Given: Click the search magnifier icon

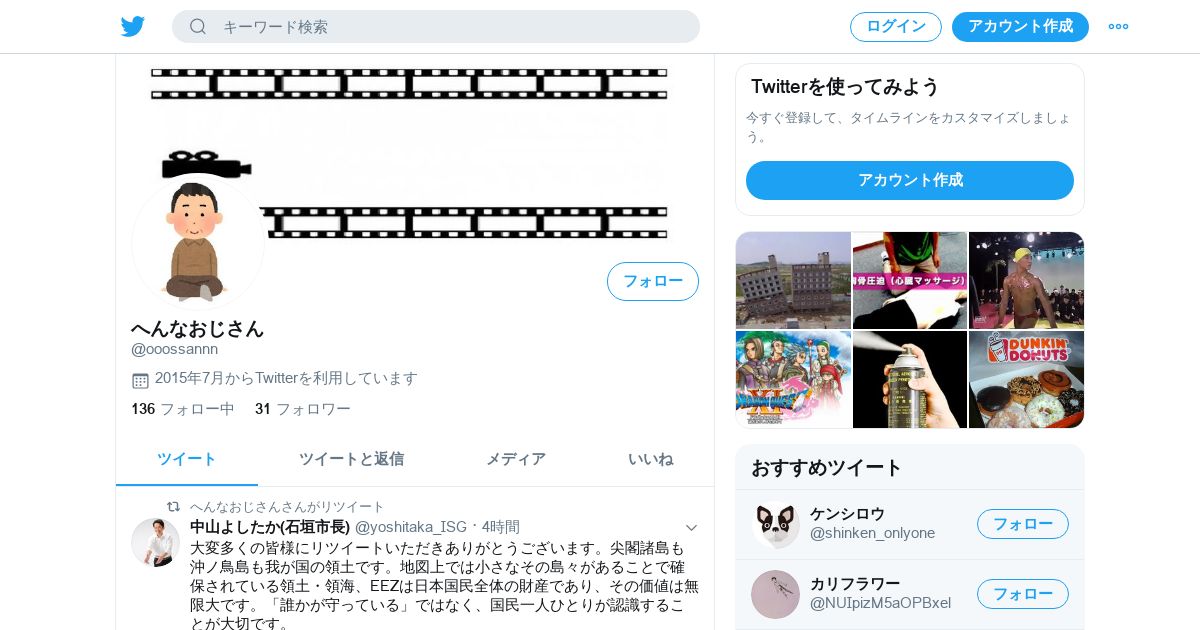Looking at the screenshot, I should [198, 26].
